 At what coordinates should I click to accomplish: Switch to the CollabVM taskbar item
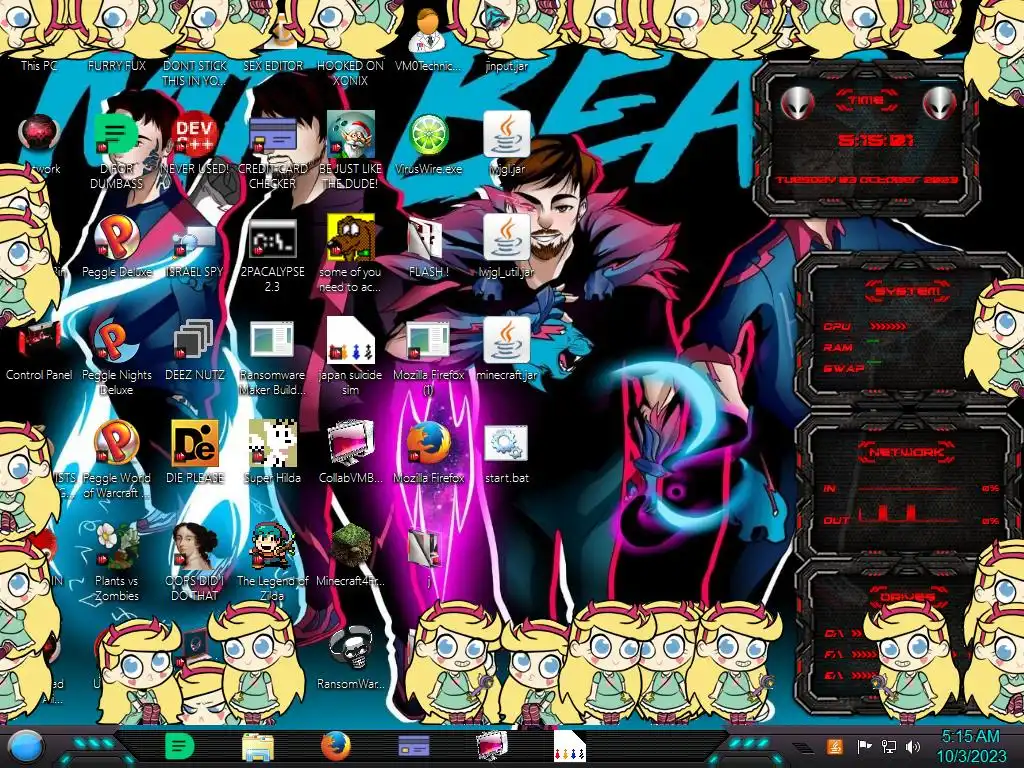pyautogui.click(x=491, y=746)
